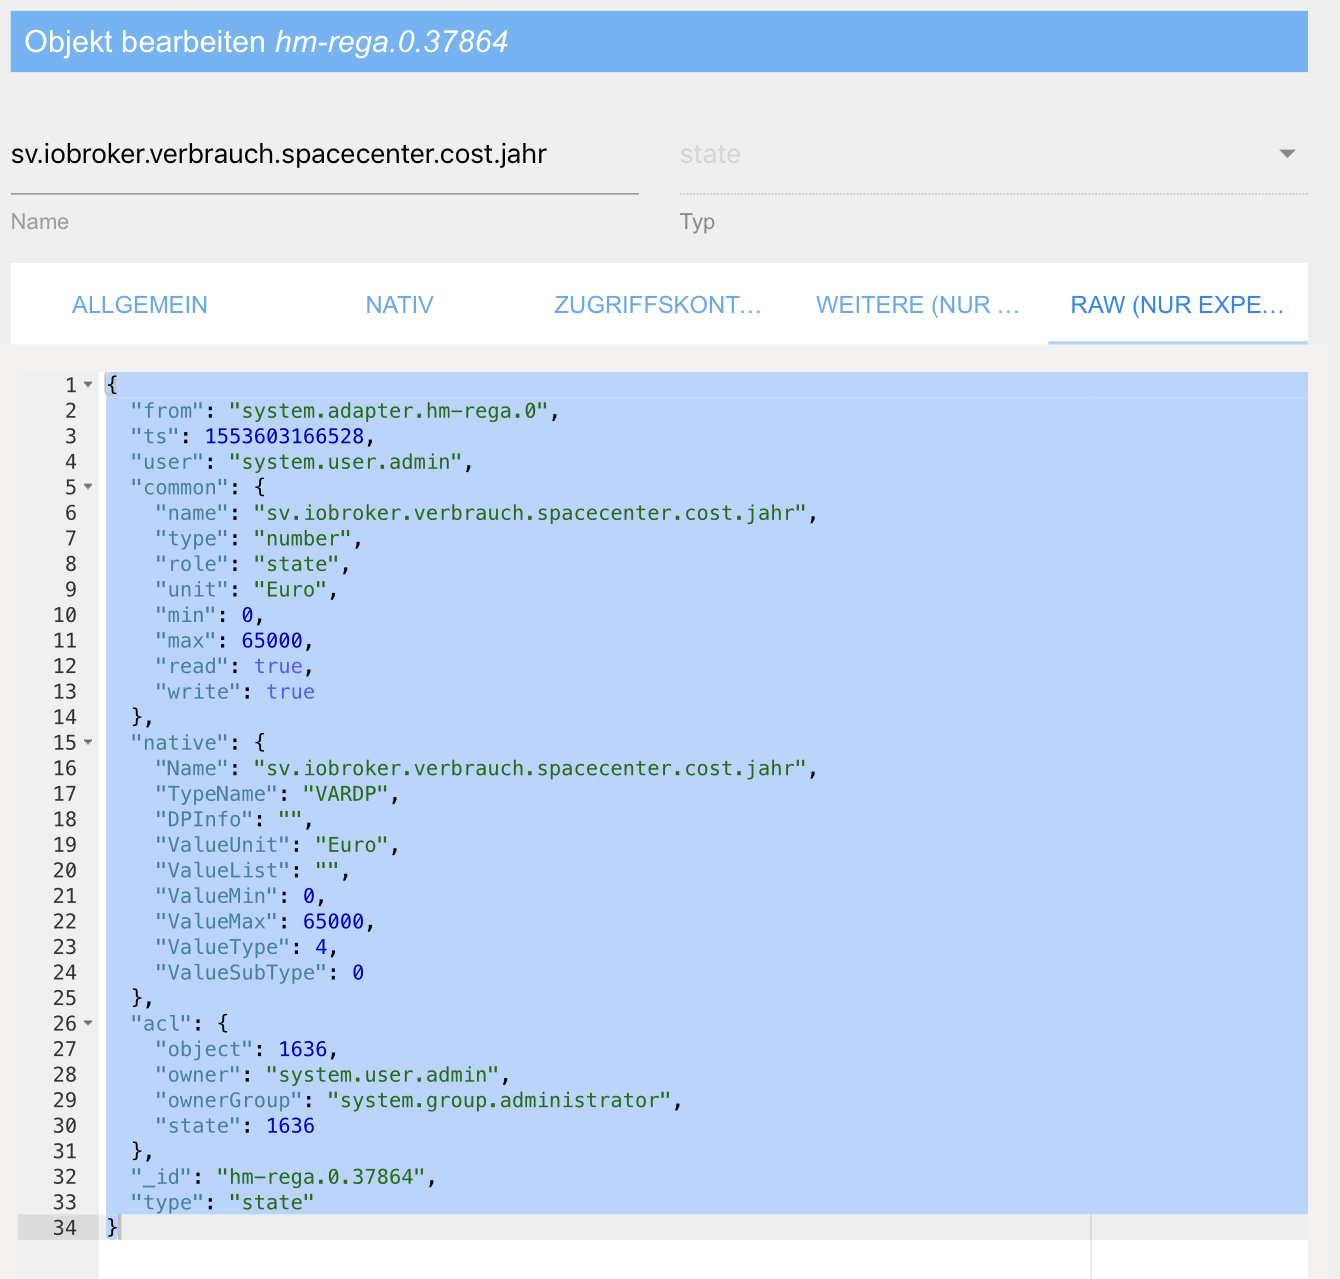1340x1279 pixels.
Task: Click the "ValueType" value 4
Action: pos(321,947)
